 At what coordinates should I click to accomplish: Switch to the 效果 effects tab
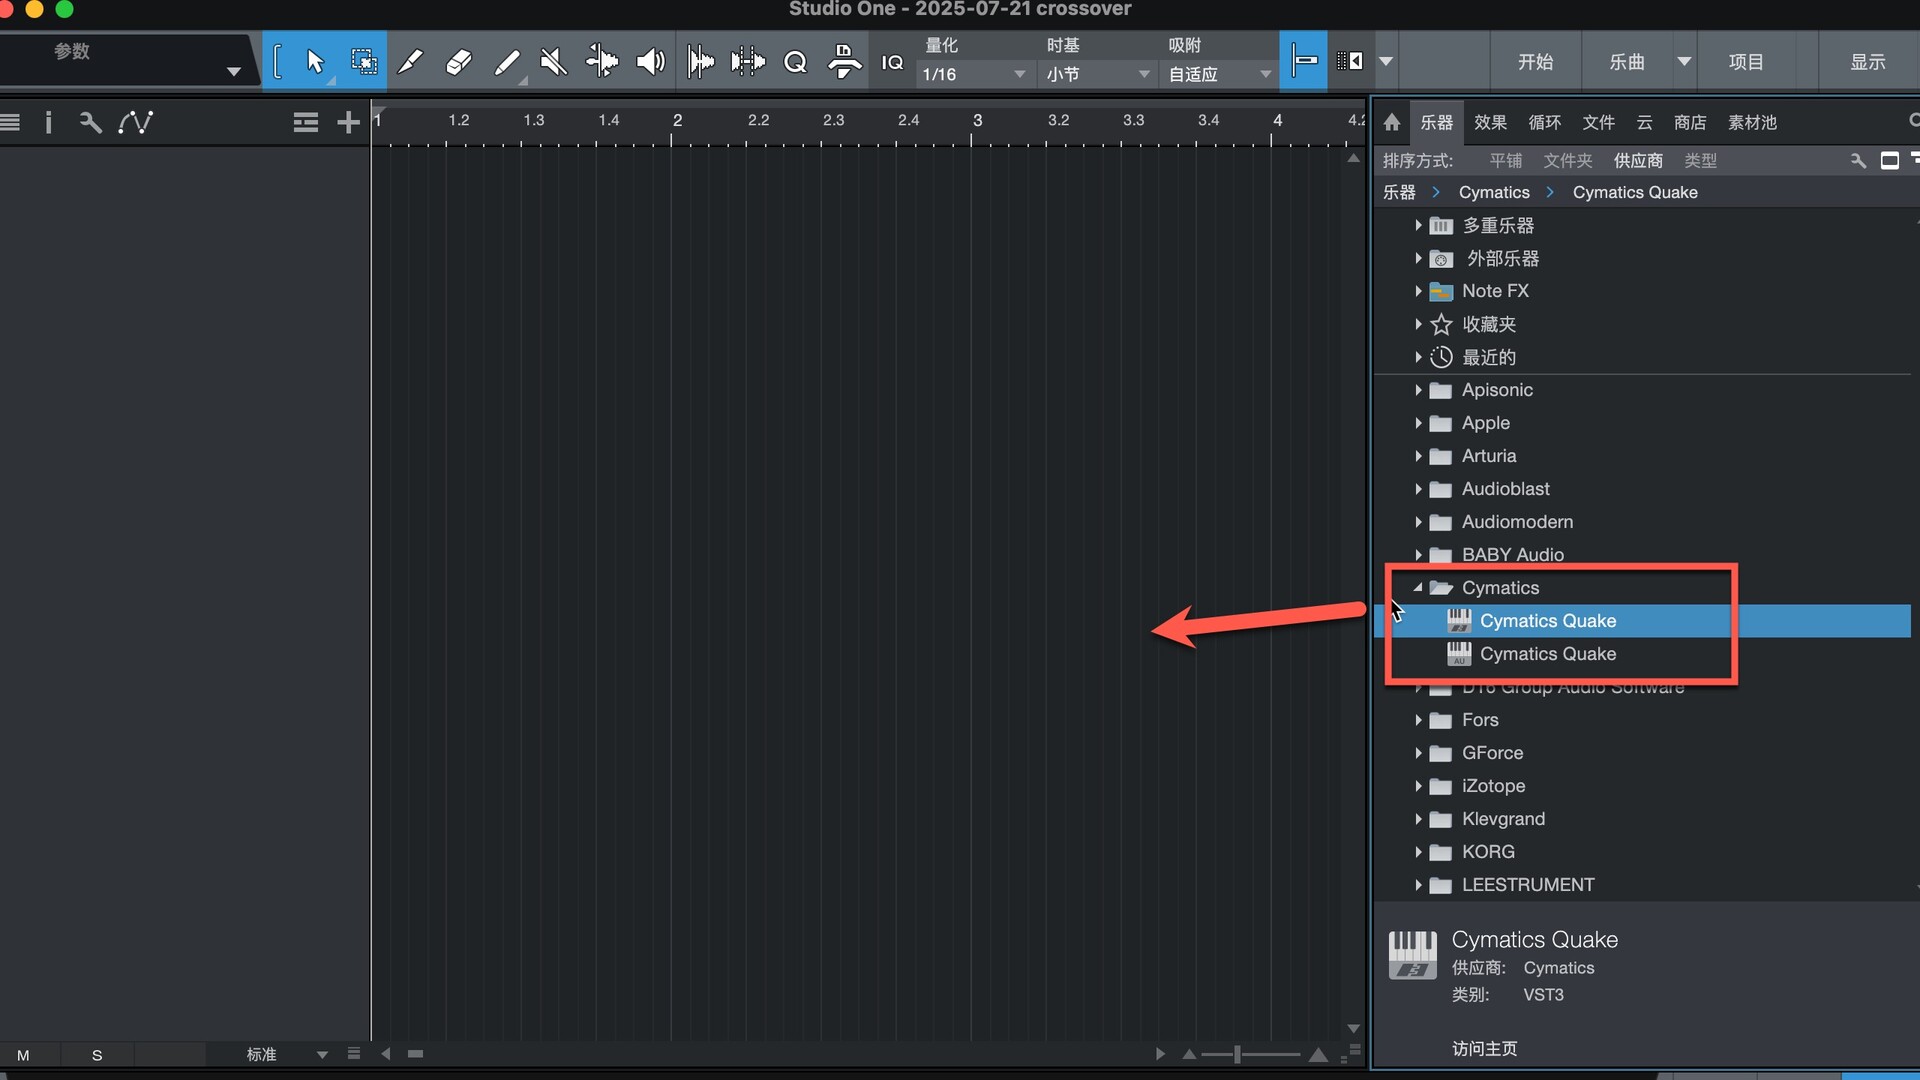coord(1490,122)
